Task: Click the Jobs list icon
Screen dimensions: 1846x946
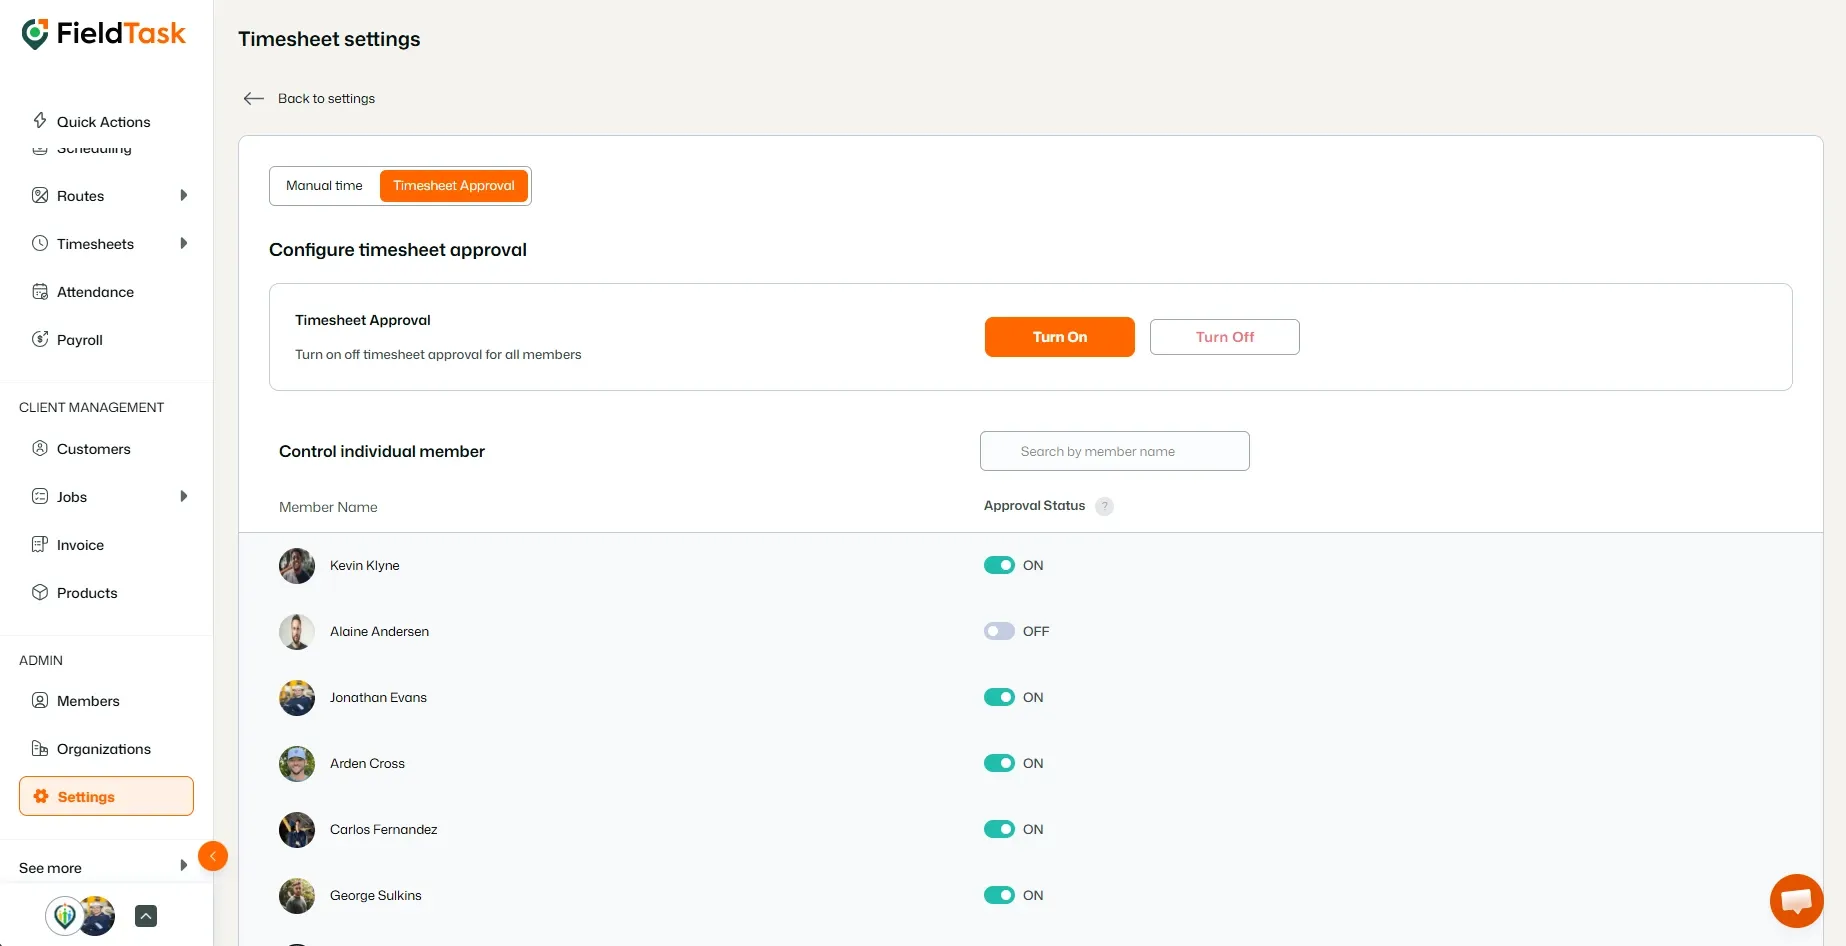Action: click(x=40, y=496)
